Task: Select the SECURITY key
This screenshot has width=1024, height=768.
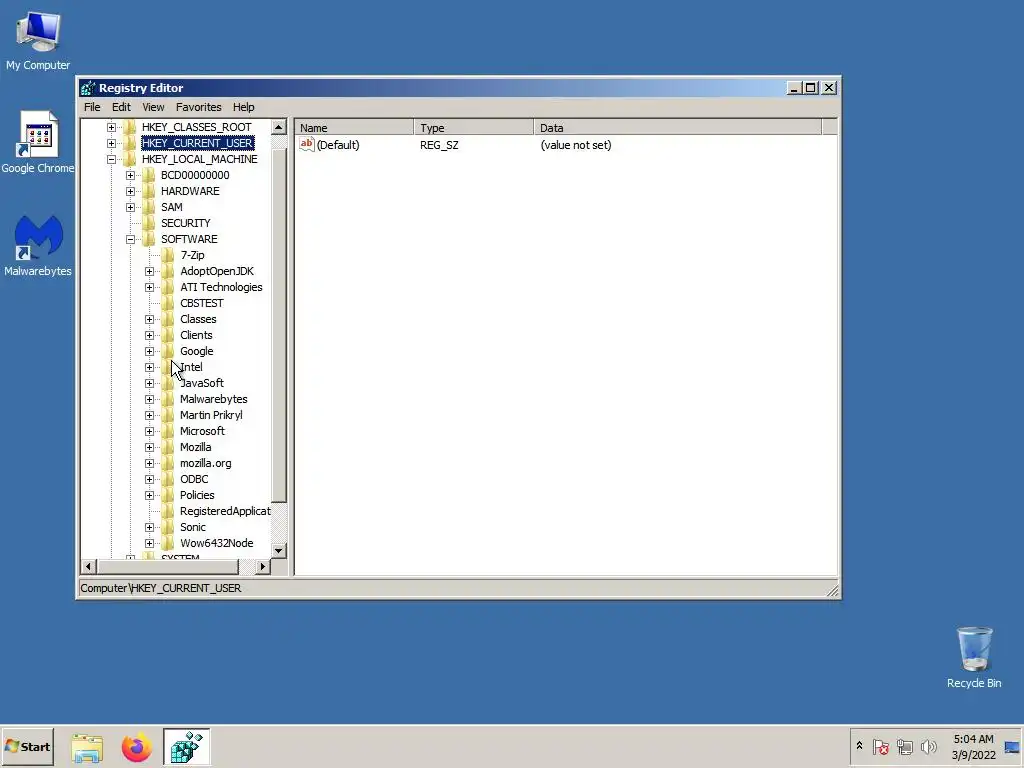Action: (x=185, y=223)
